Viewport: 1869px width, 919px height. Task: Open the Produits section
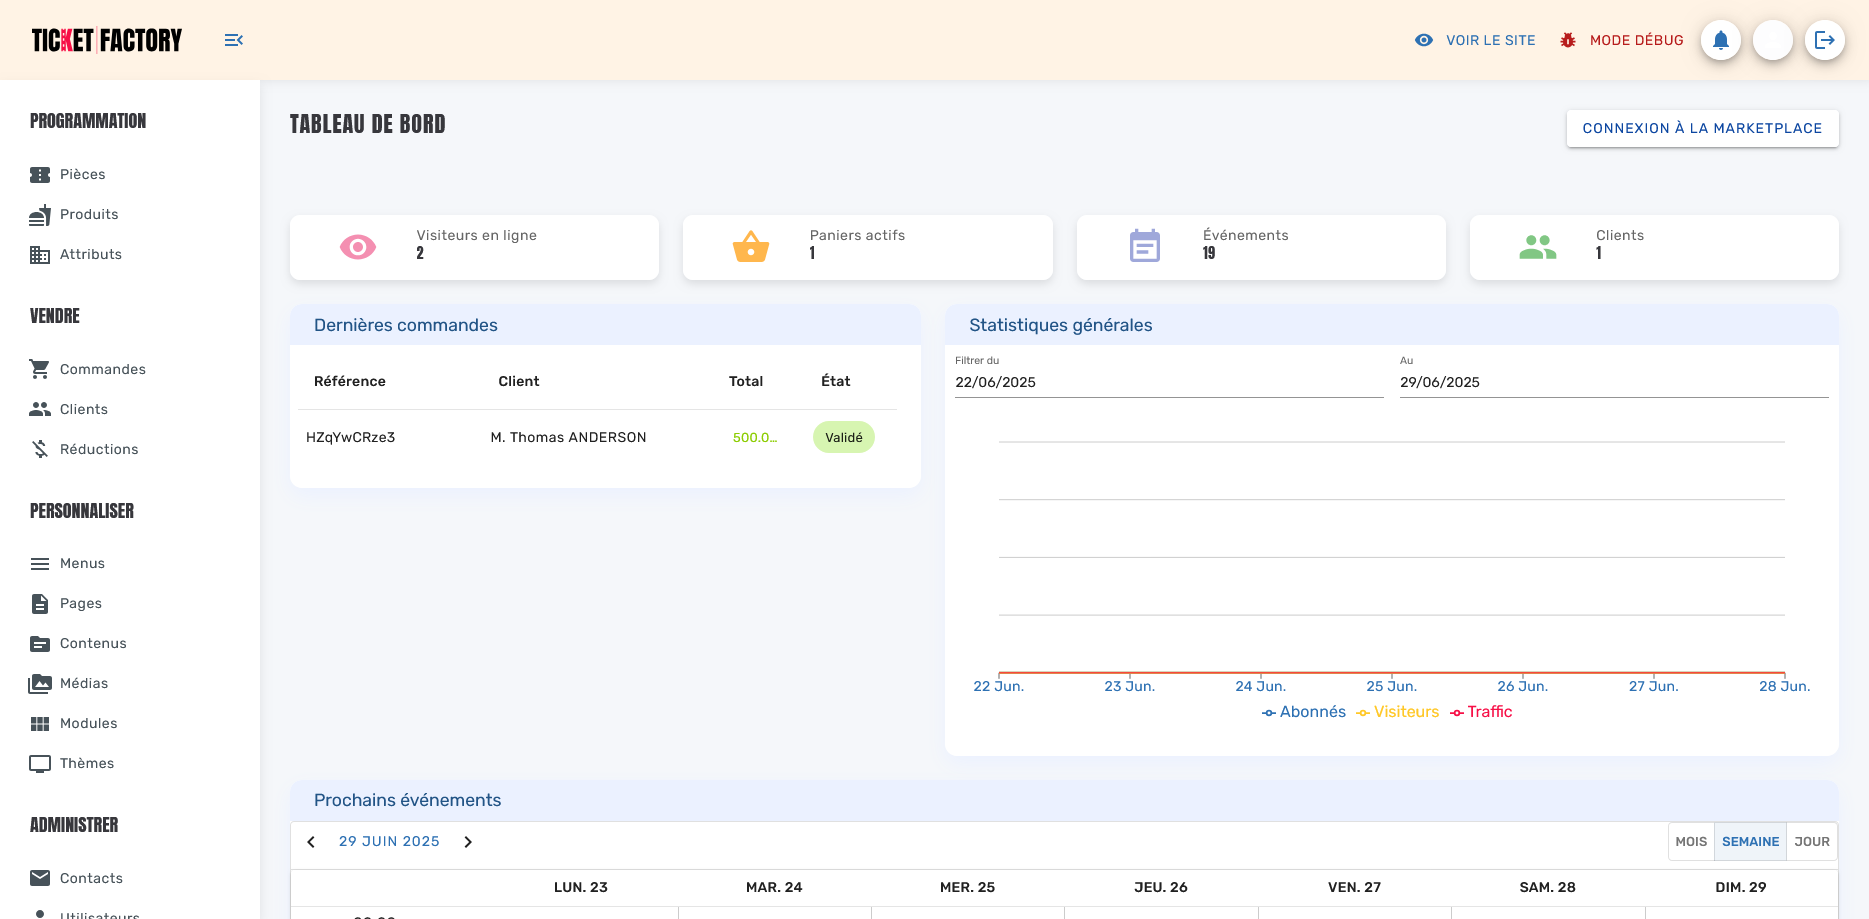pos(89,214)
